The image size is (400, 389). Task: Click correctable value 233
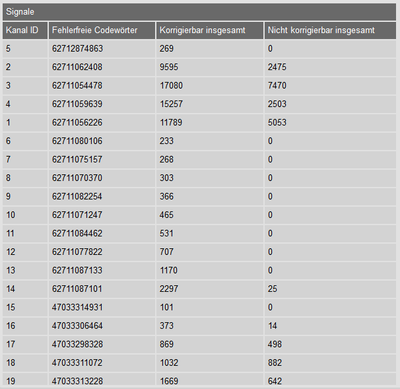(x=166, y=141)
